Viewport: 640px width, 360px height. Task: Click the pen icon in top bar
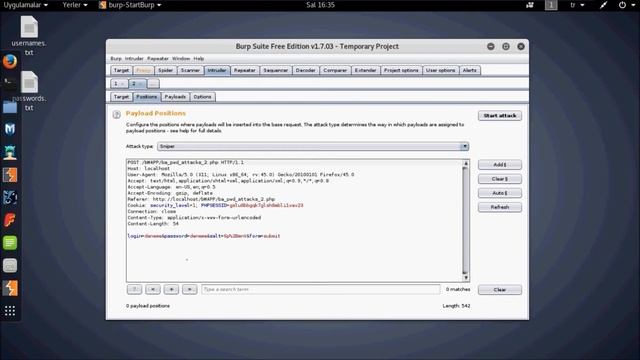click(603, 5)
